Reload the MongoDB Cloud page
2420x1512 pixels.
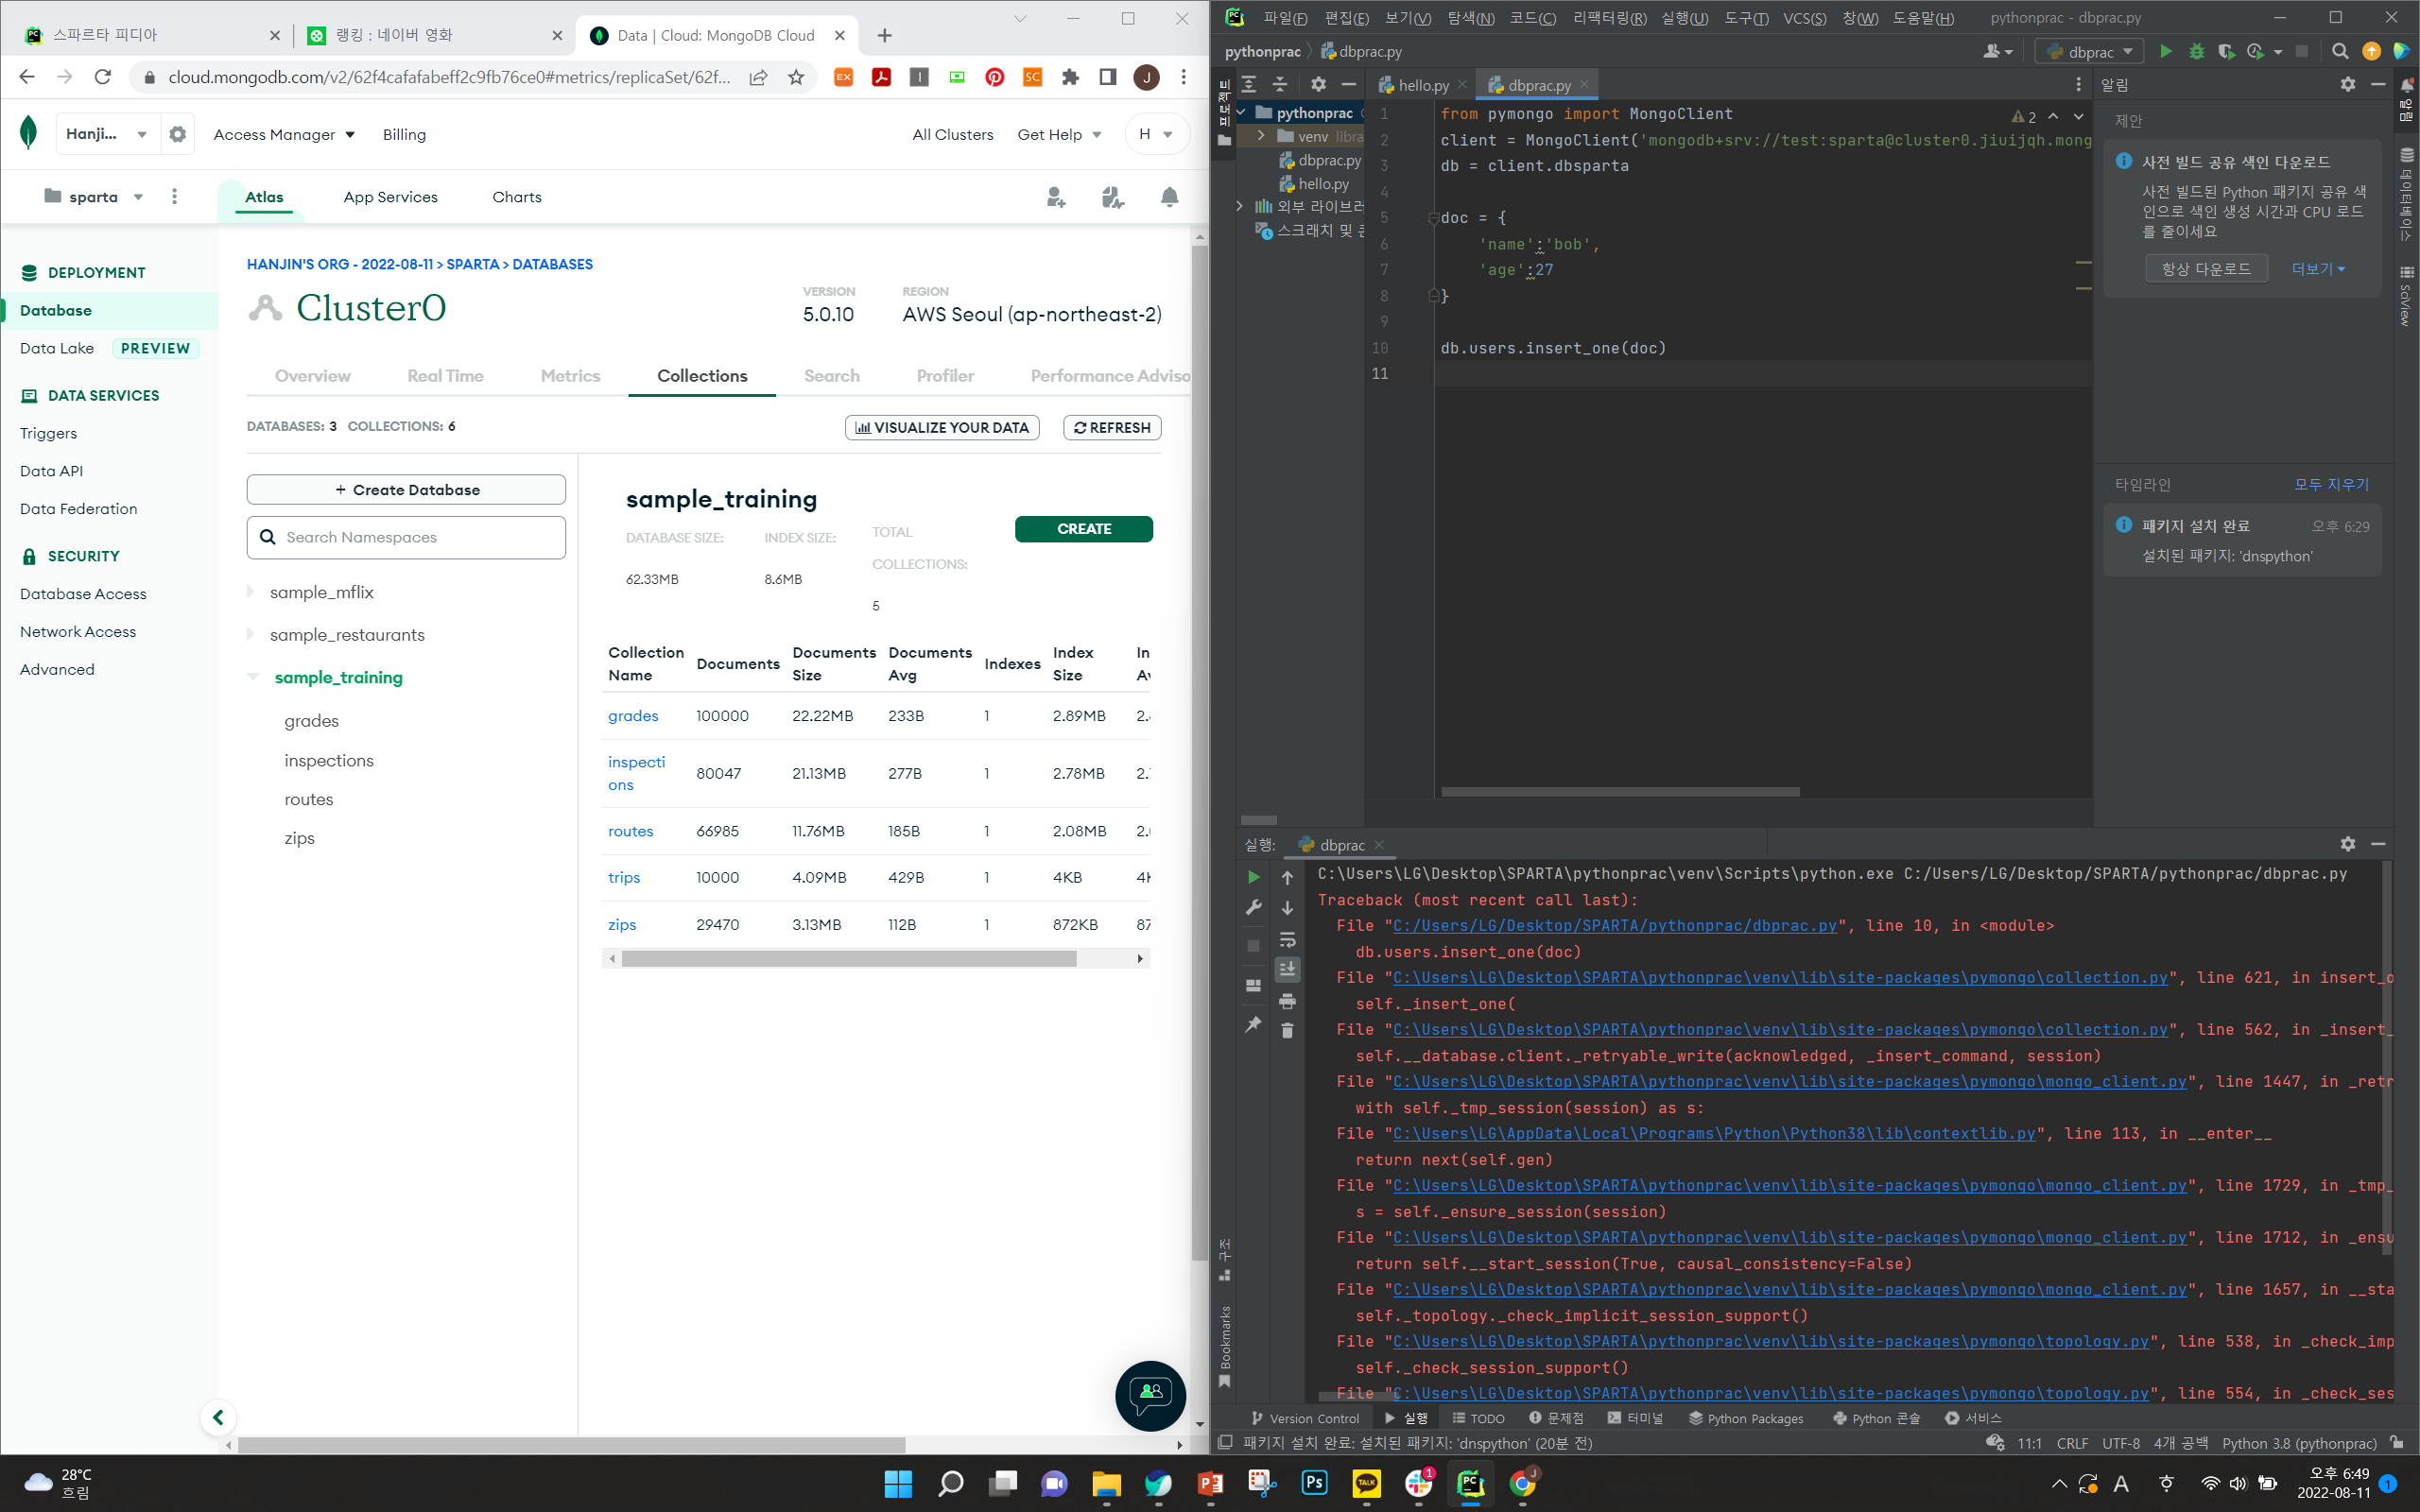pos(102,77)
